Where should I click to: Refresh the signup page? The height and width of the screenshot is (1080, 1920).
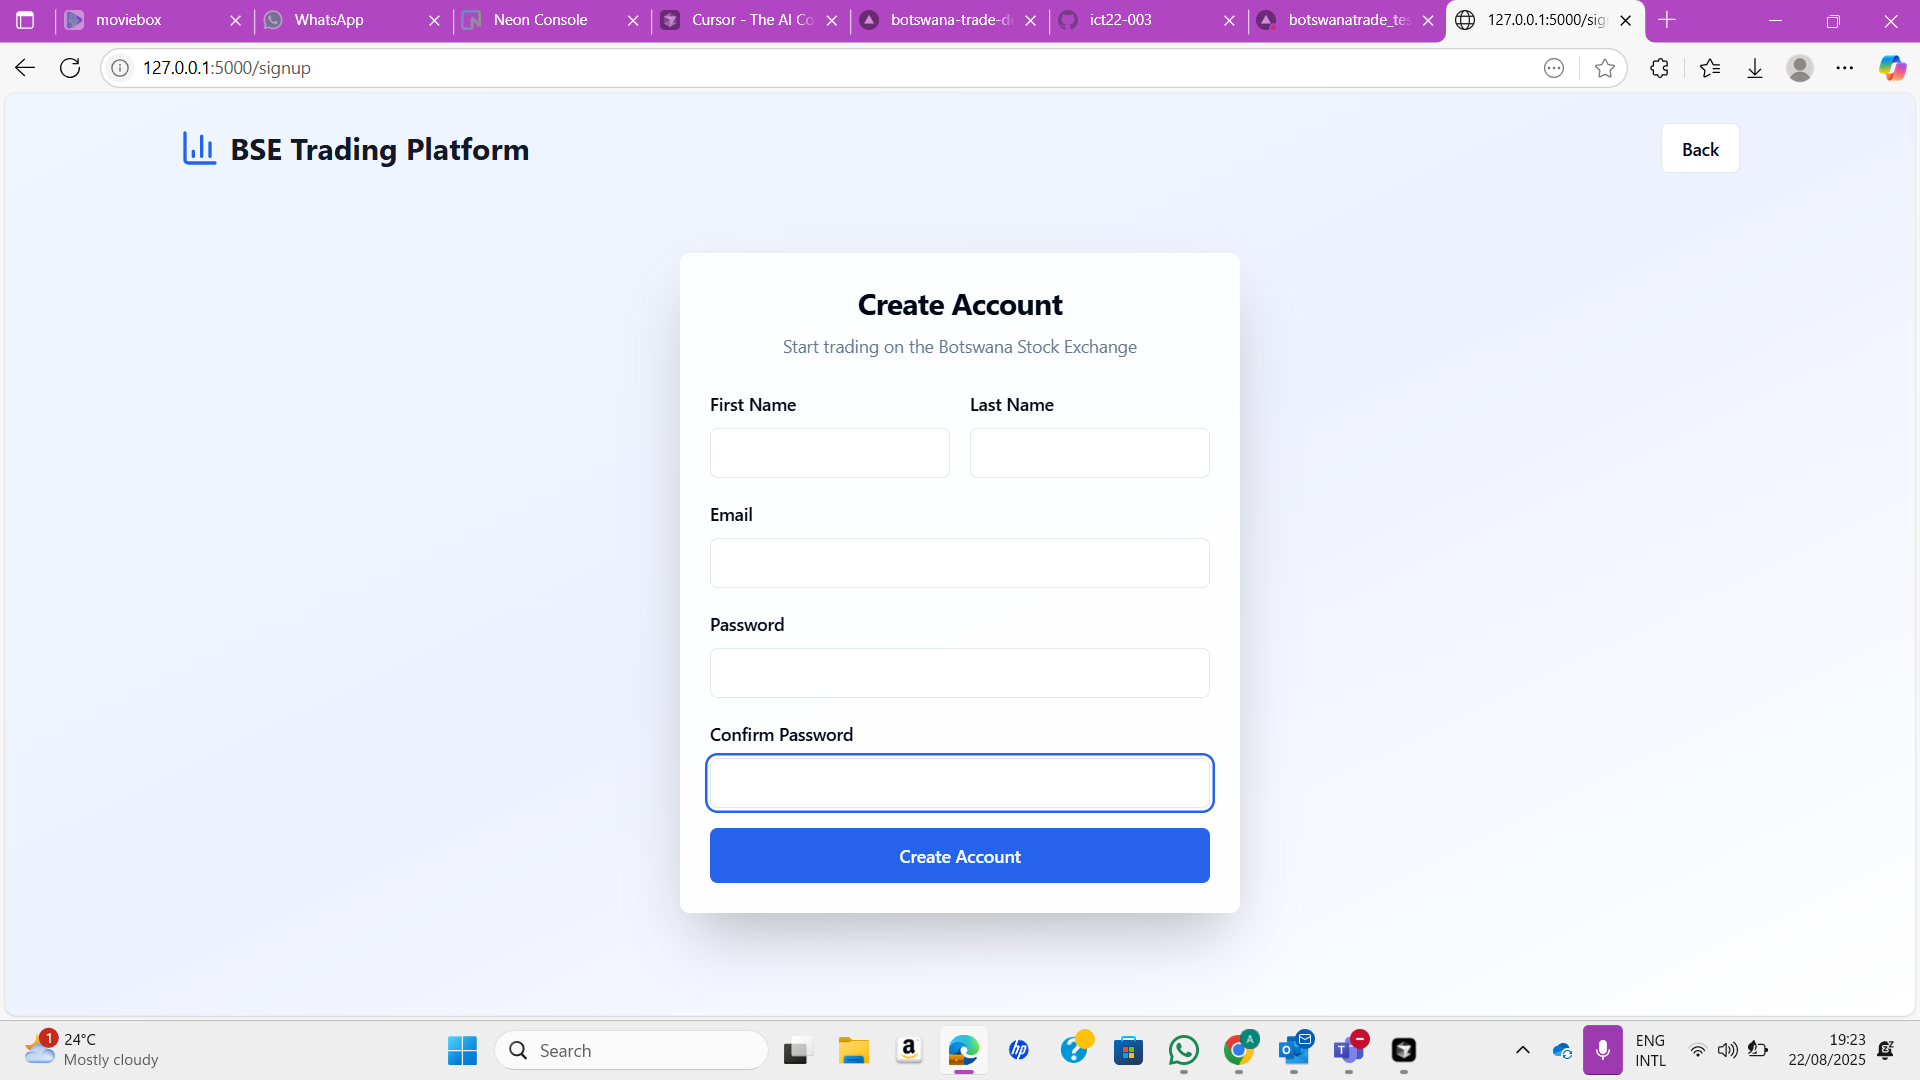pyautogui.click(x=70, y=68)
